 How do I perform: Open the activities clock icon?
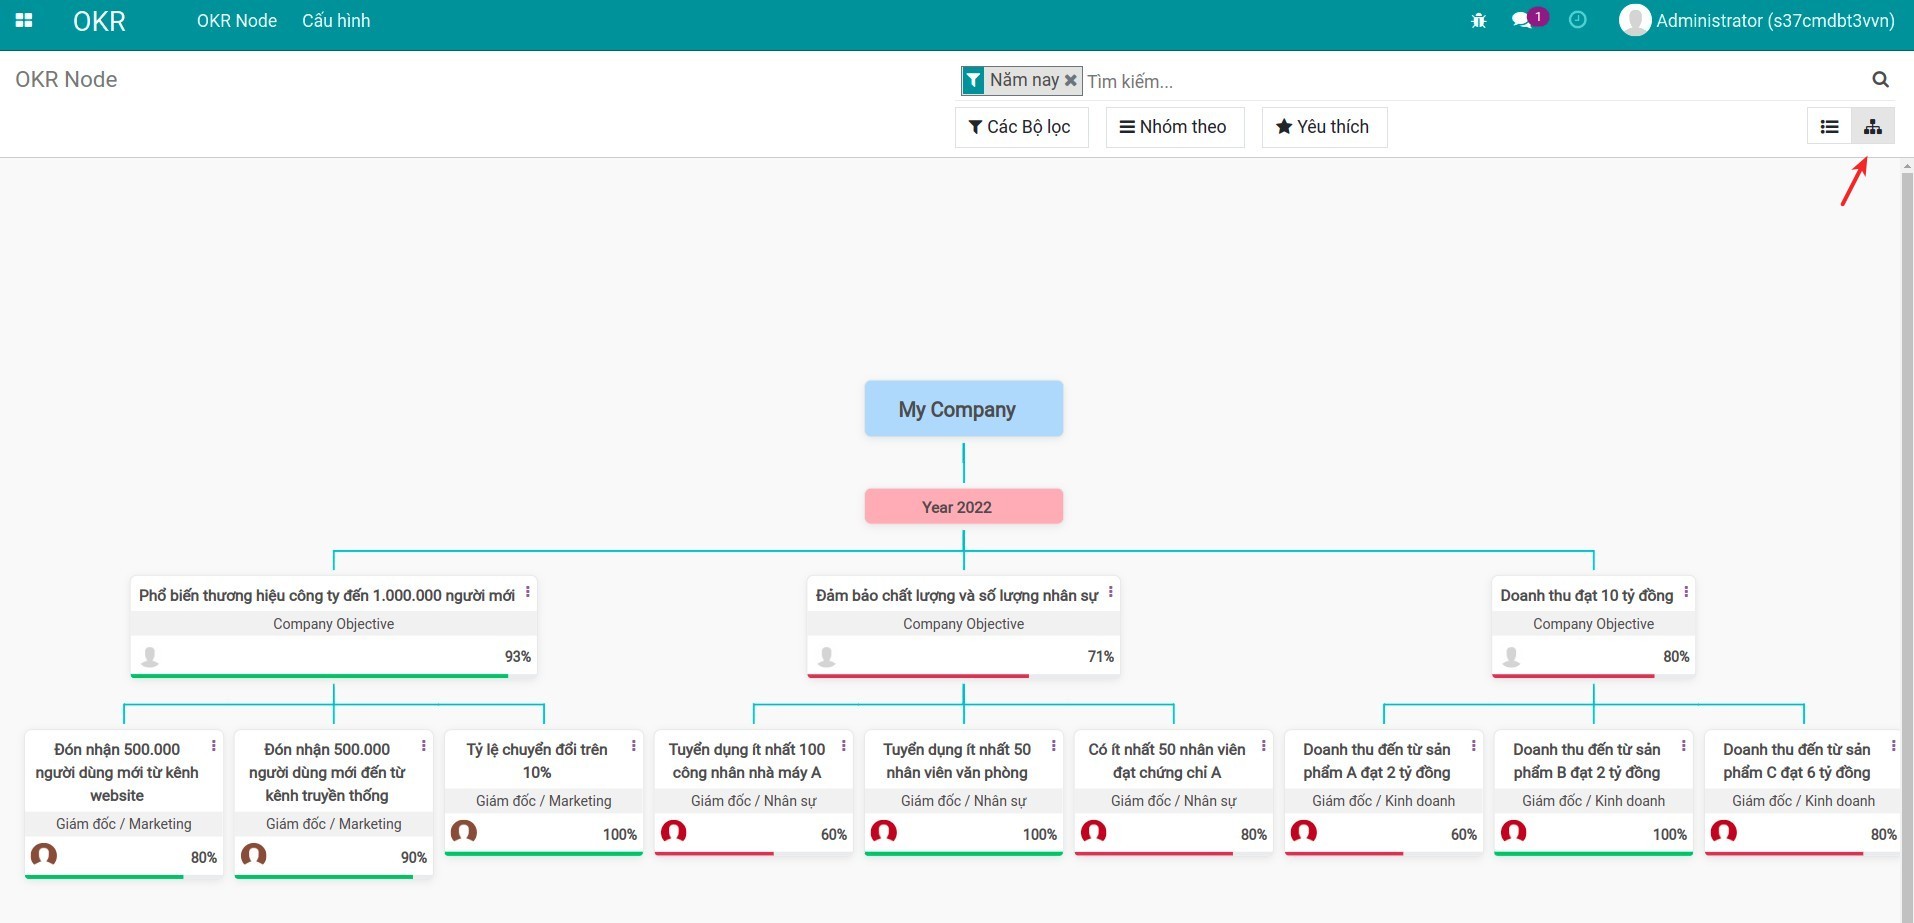coord(1577,21)
